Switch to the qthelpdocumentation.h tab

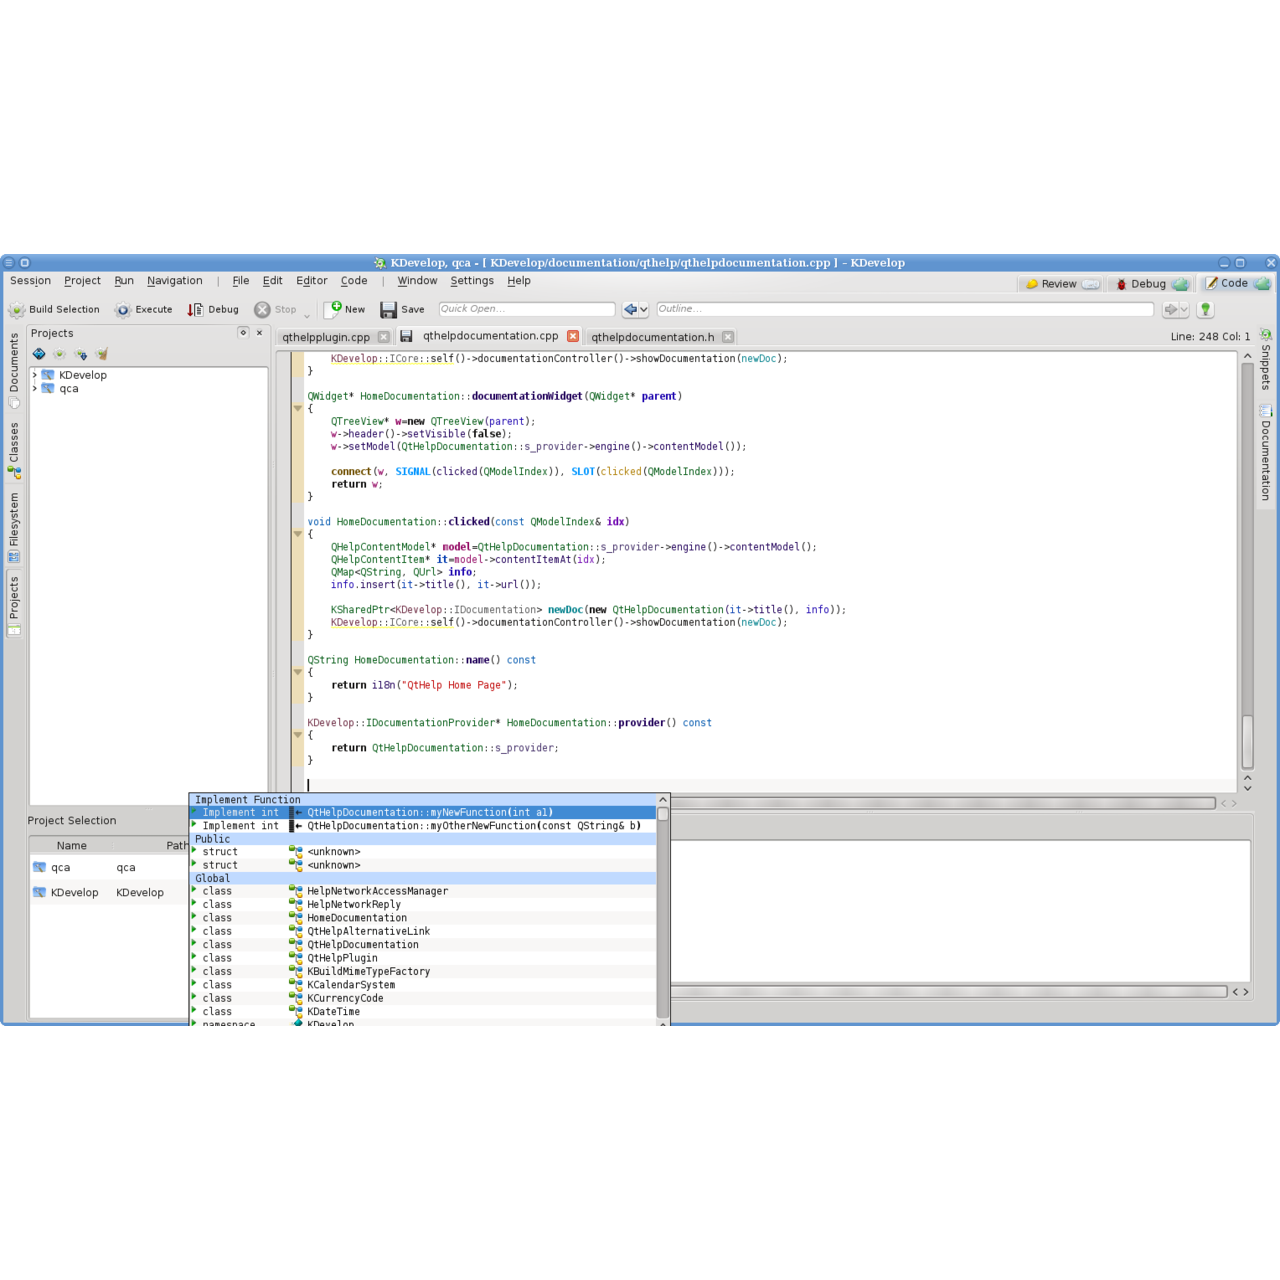click(x=652, y=336)
